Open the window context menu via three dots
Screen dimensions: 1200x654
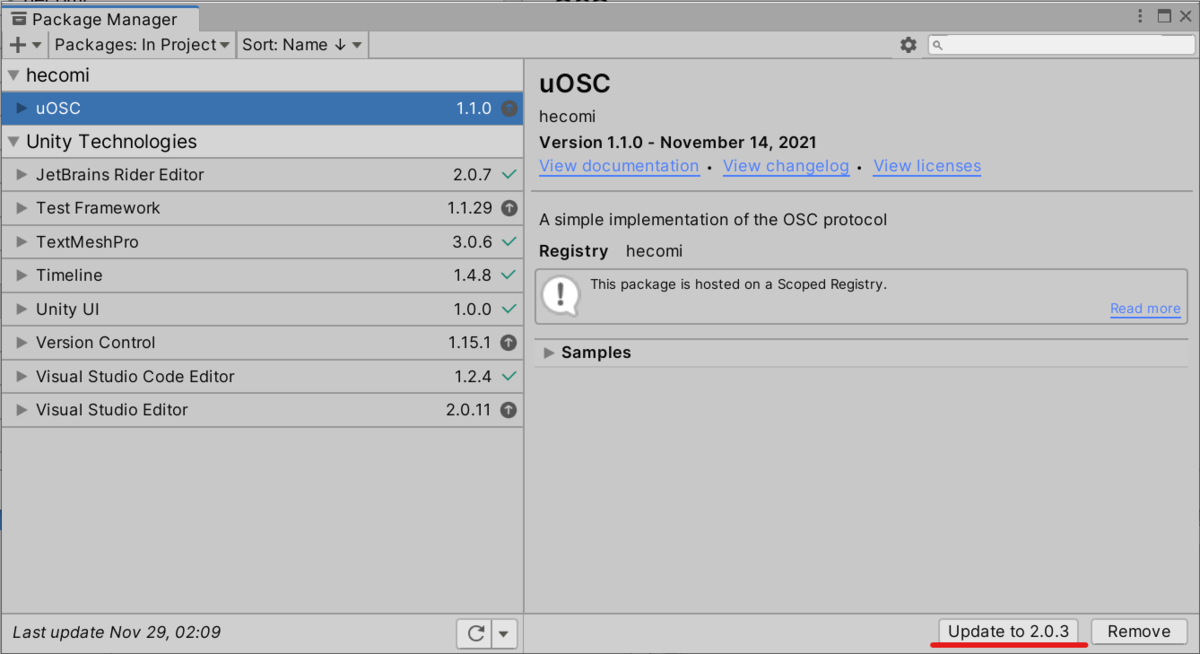[1139, 16]
